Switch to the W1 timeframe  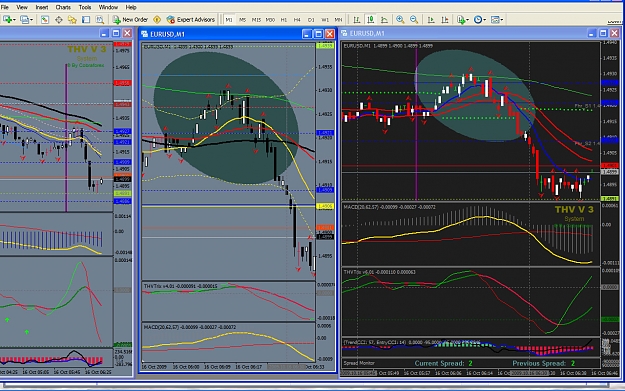[x=325, y=20]
